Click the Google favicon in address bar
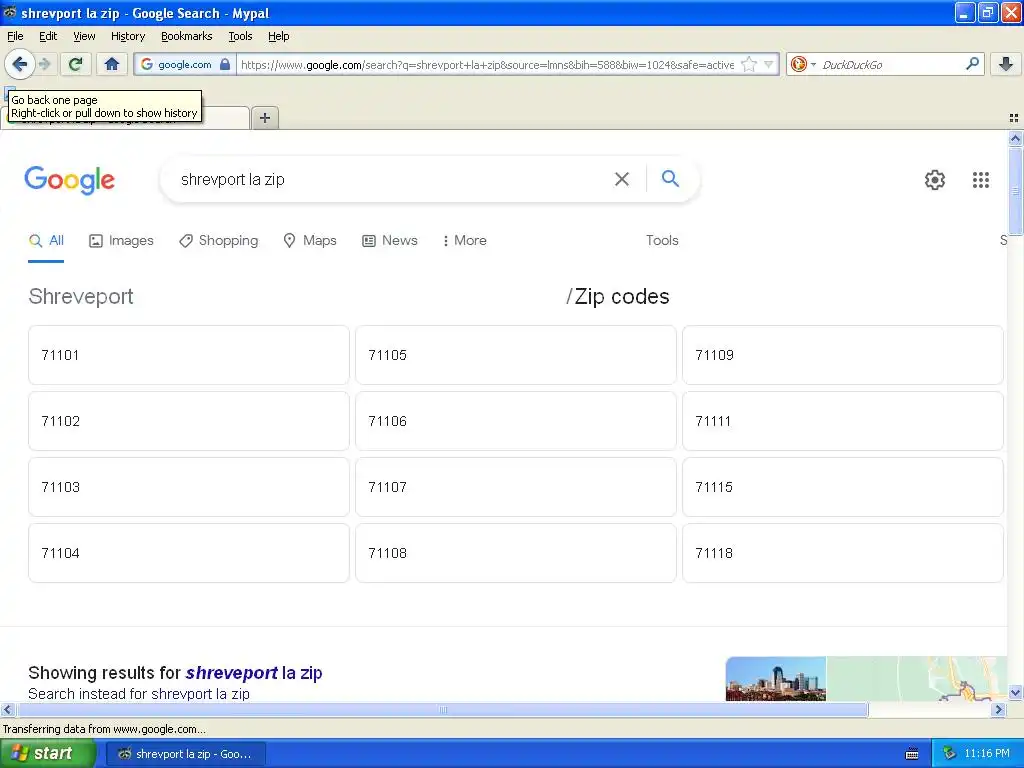This screenshot has height=768, width=1024. click(x=147, y=64)
